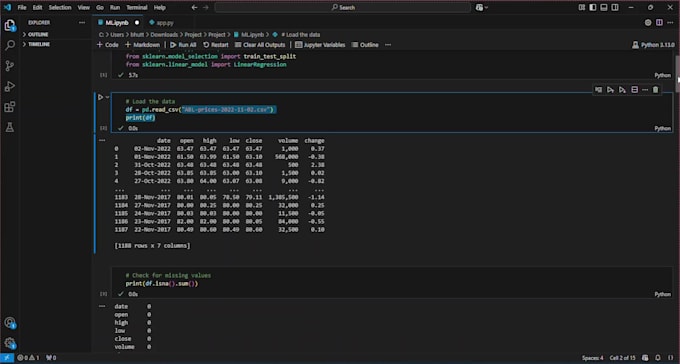680x364 pixels.
Task: Open the Terminal menu
Action: point(137,7)
